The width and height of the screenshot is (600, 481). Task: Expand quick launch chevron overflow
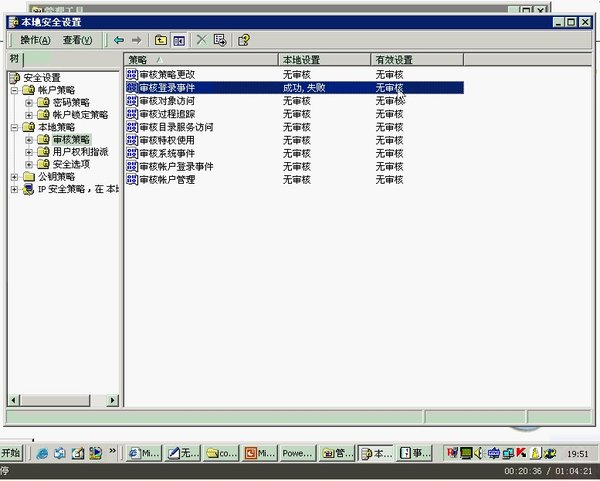coord(112,451)
